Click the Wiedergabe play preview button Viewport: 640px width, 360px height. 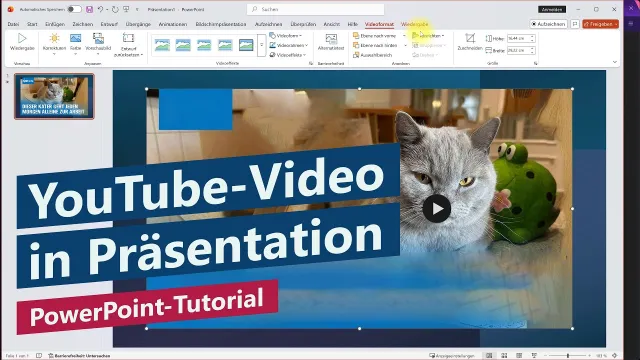click(x=22, y=42)
